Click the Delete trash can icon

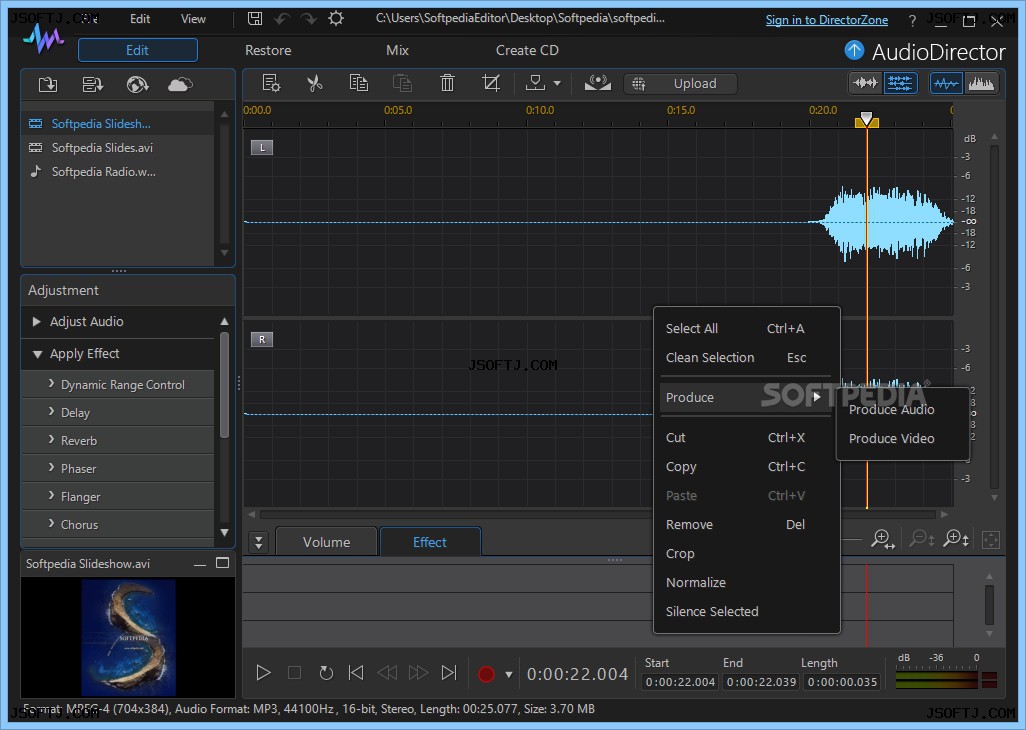coord(447,83)
